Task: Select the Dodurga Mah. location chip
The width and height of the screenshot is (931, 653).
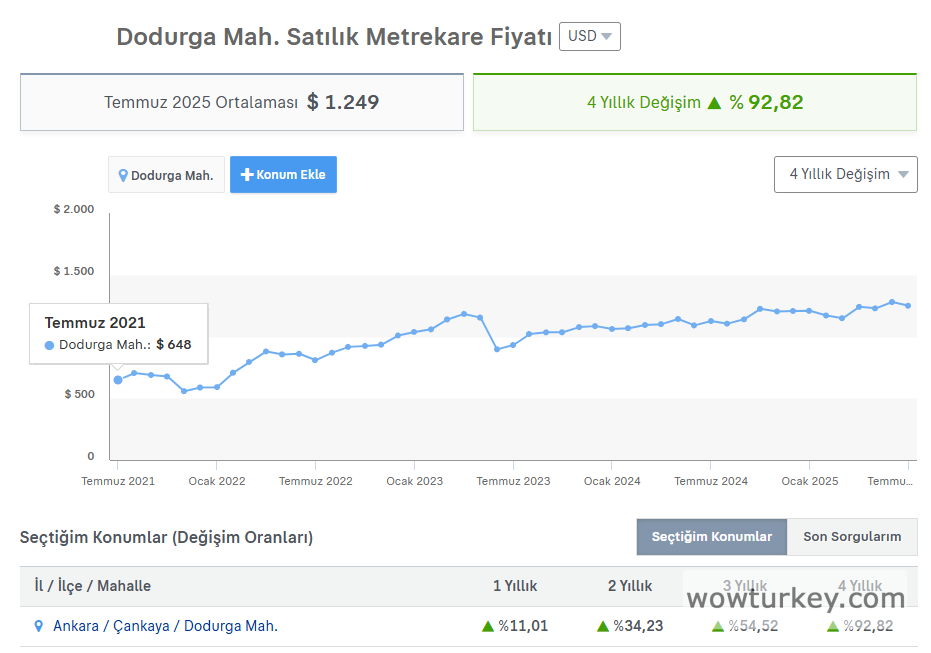Action: 166,175
